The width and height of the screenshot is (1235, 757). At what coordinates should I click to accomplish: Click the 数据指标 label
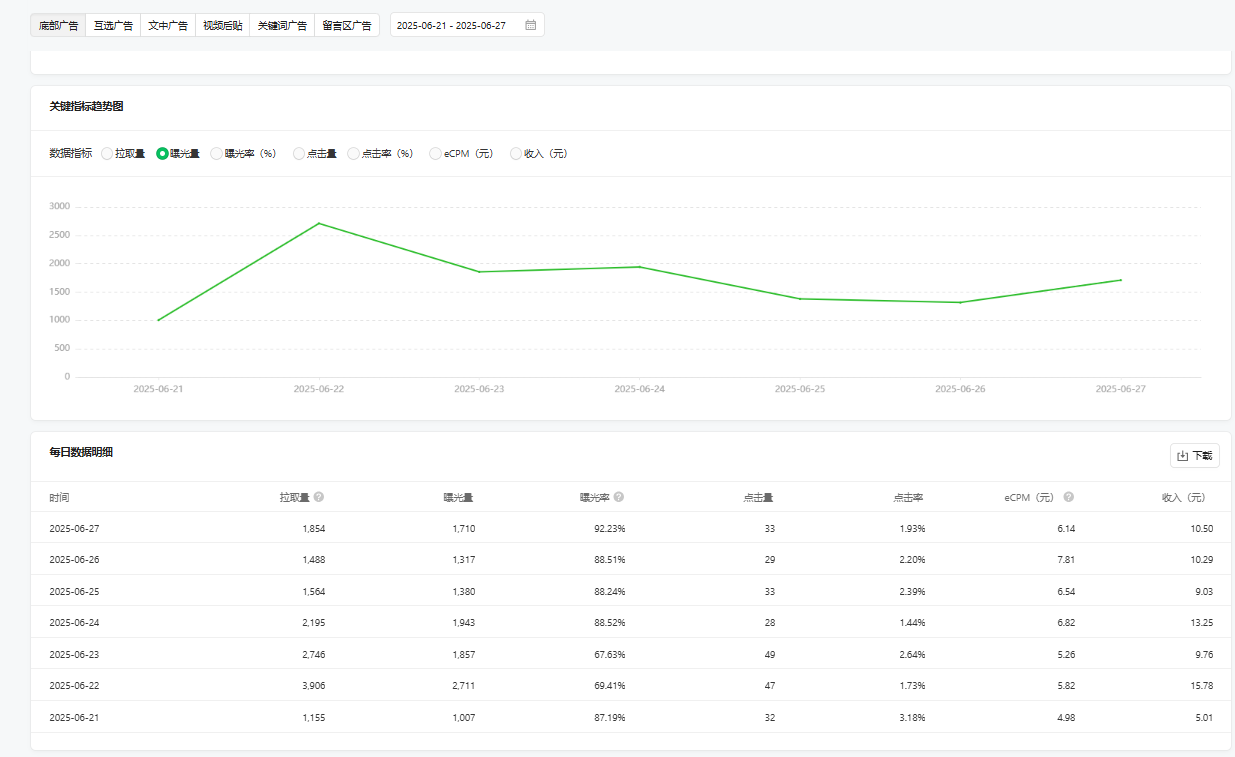coord(70,154)
